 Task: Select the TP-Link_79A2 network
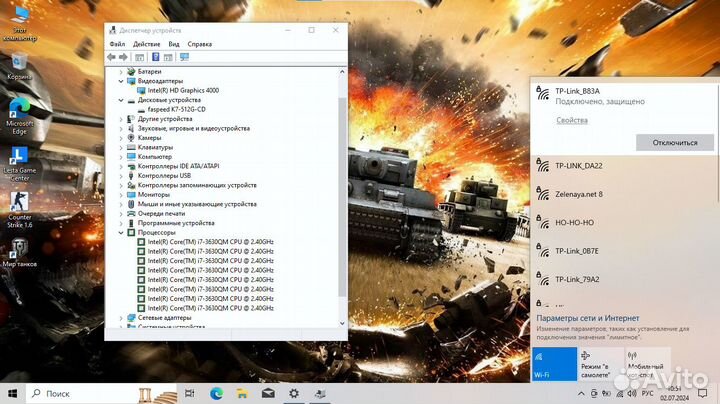pyautogui.click(x=624, y=280)
